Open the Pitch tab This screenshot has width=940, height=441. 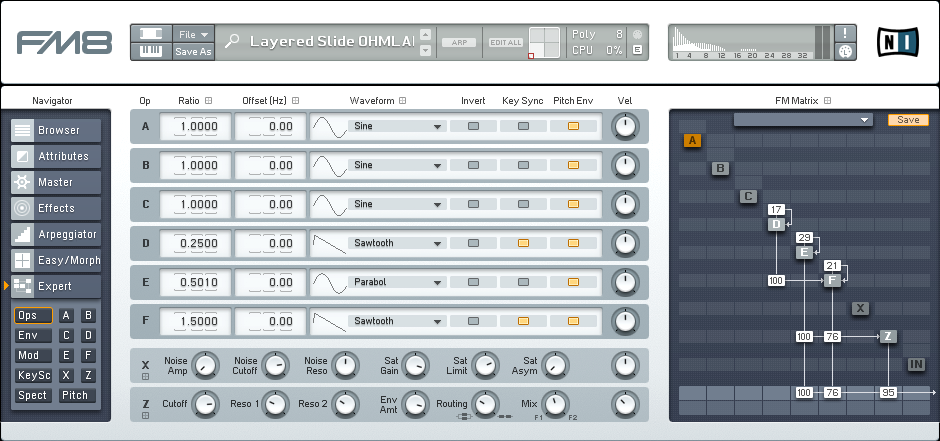77,395
